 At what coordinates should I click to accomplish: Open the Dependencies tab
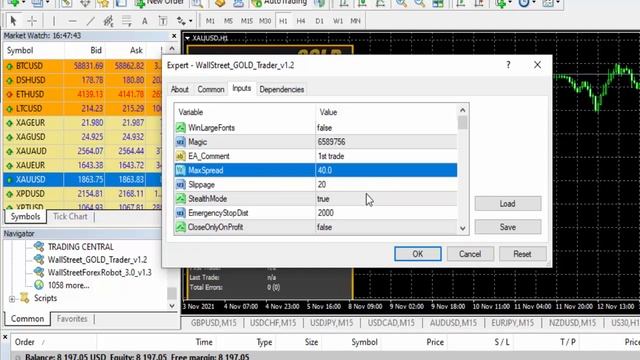282,89
